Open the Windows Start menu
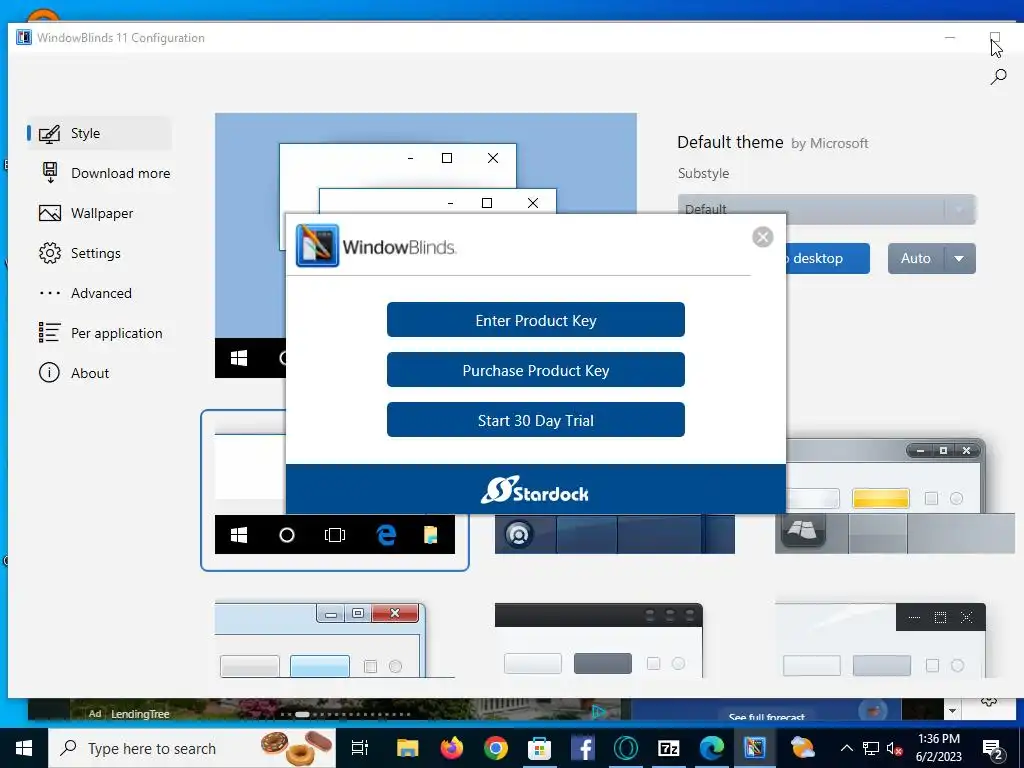This screenshot has width=1024, height=768. click(x=24, y=748)
